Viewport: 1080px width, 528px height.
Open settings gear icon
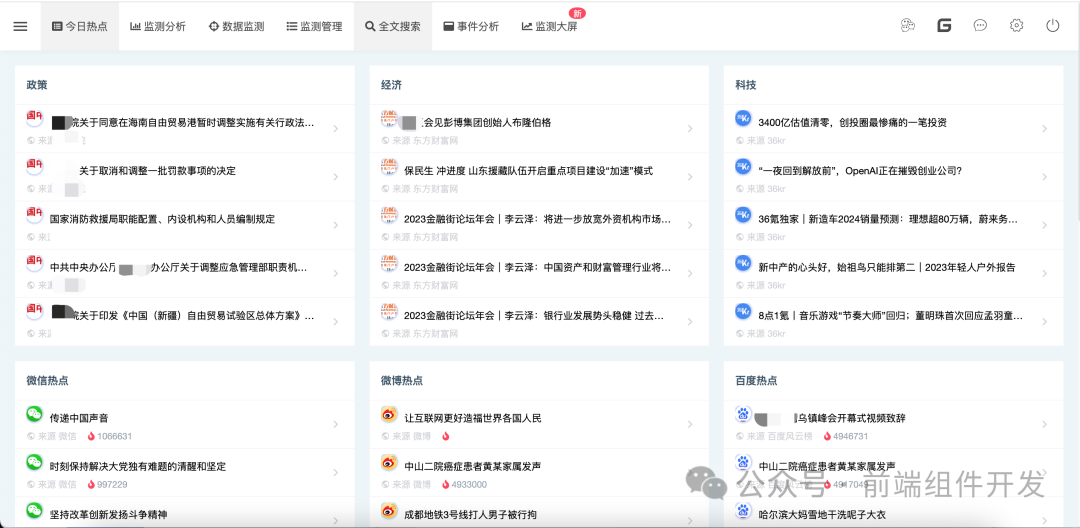[x=1016, y=25]
